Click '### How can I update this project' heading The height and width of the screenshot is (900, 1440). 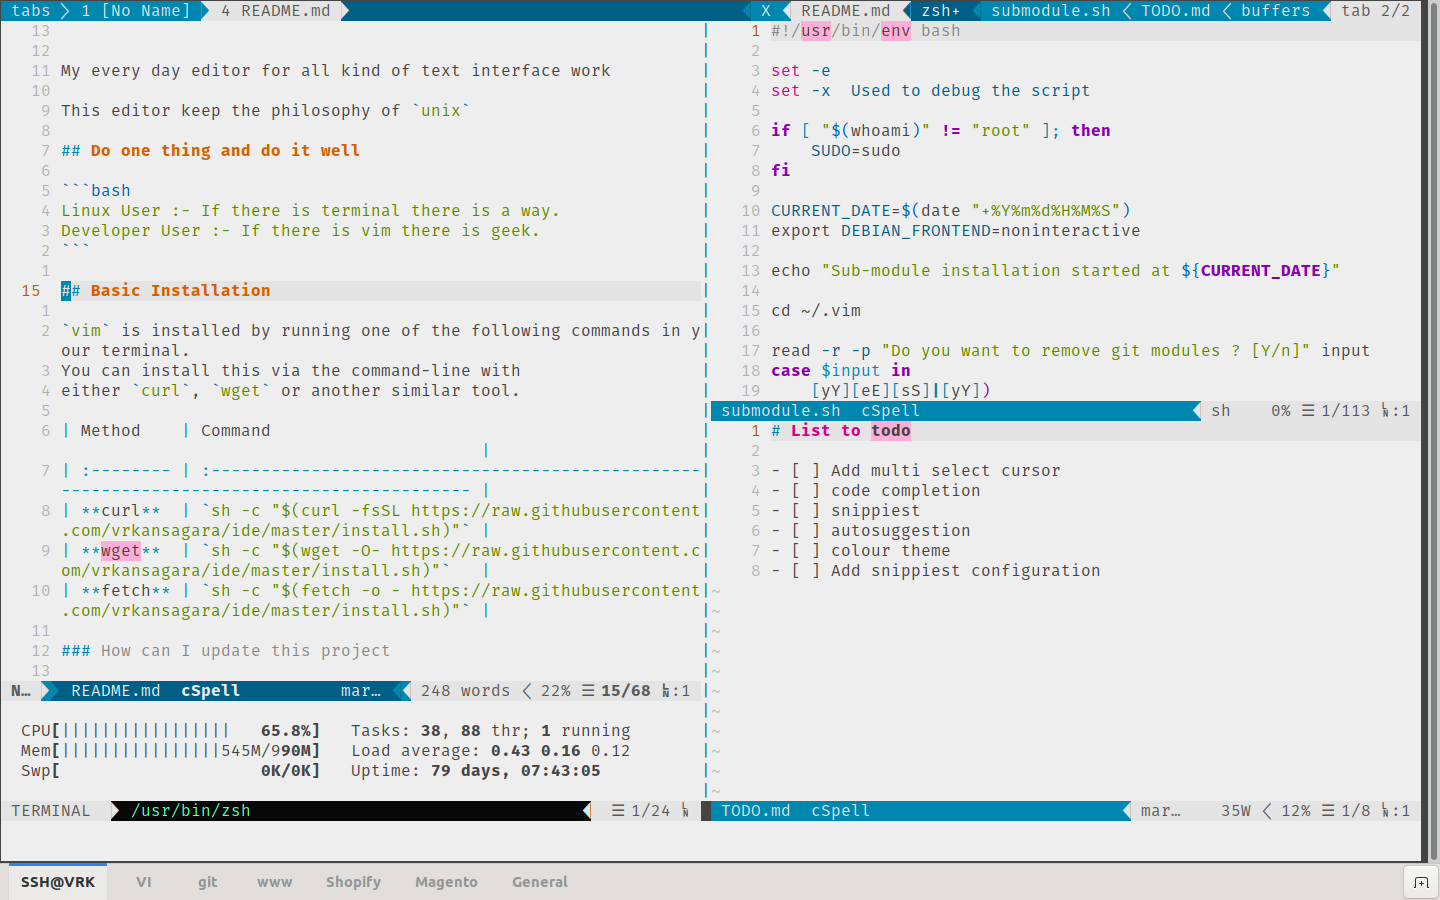(226, 651)
